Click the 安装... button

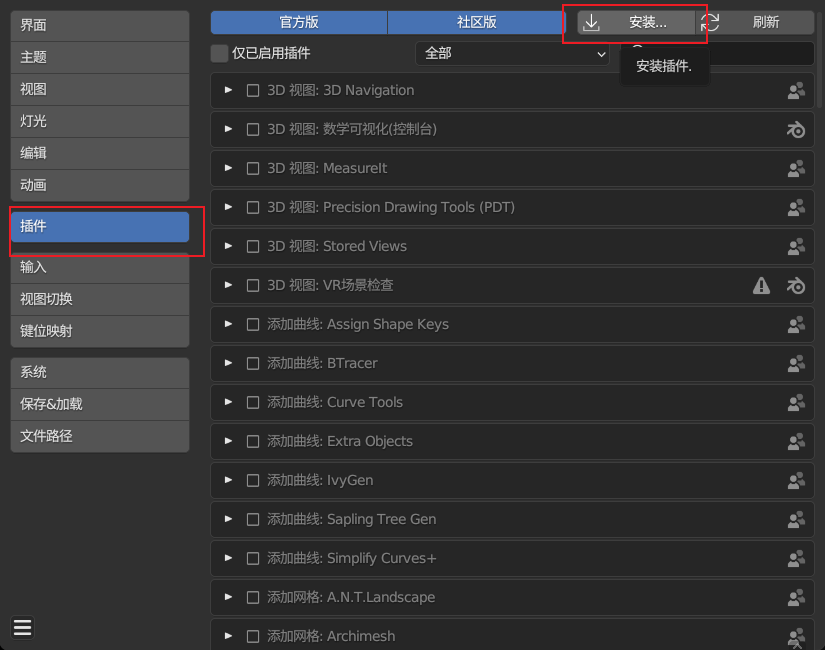(636, 23)
